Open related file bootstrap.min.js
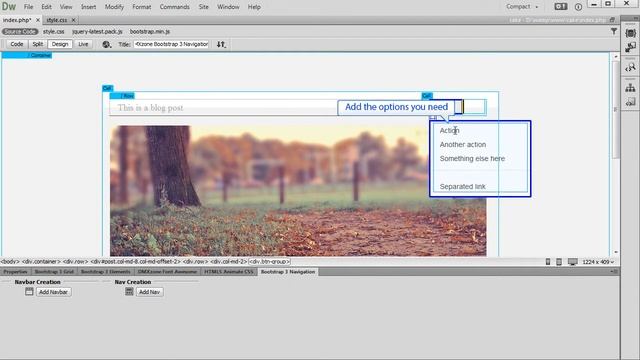The image size is (640, 360). pyautogui.click(x=150, y=31)
